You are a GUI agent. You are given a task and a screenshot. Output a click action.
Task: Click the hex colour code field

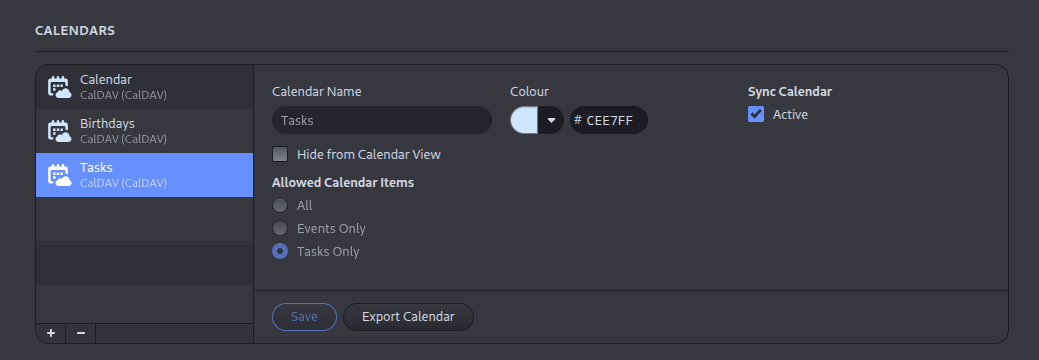tap(609, 120)
